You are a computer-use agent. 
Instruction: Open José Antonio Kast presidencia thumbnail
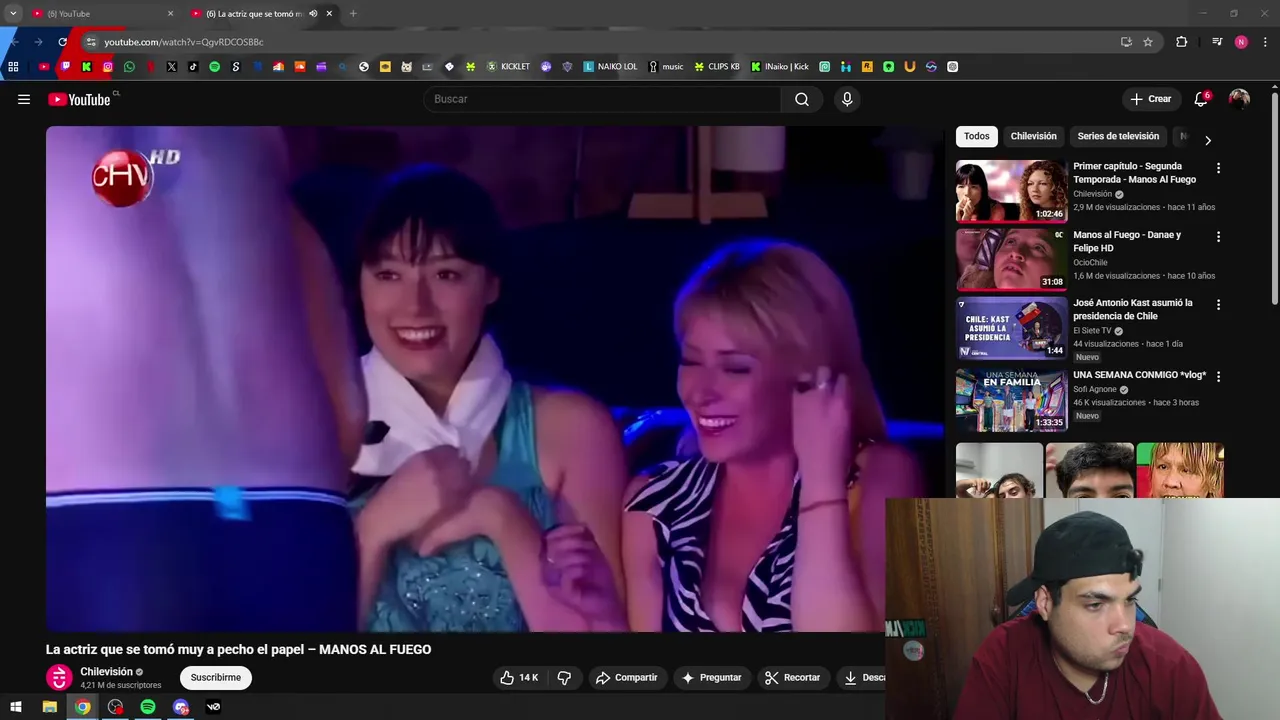[x=1011, y=327]
